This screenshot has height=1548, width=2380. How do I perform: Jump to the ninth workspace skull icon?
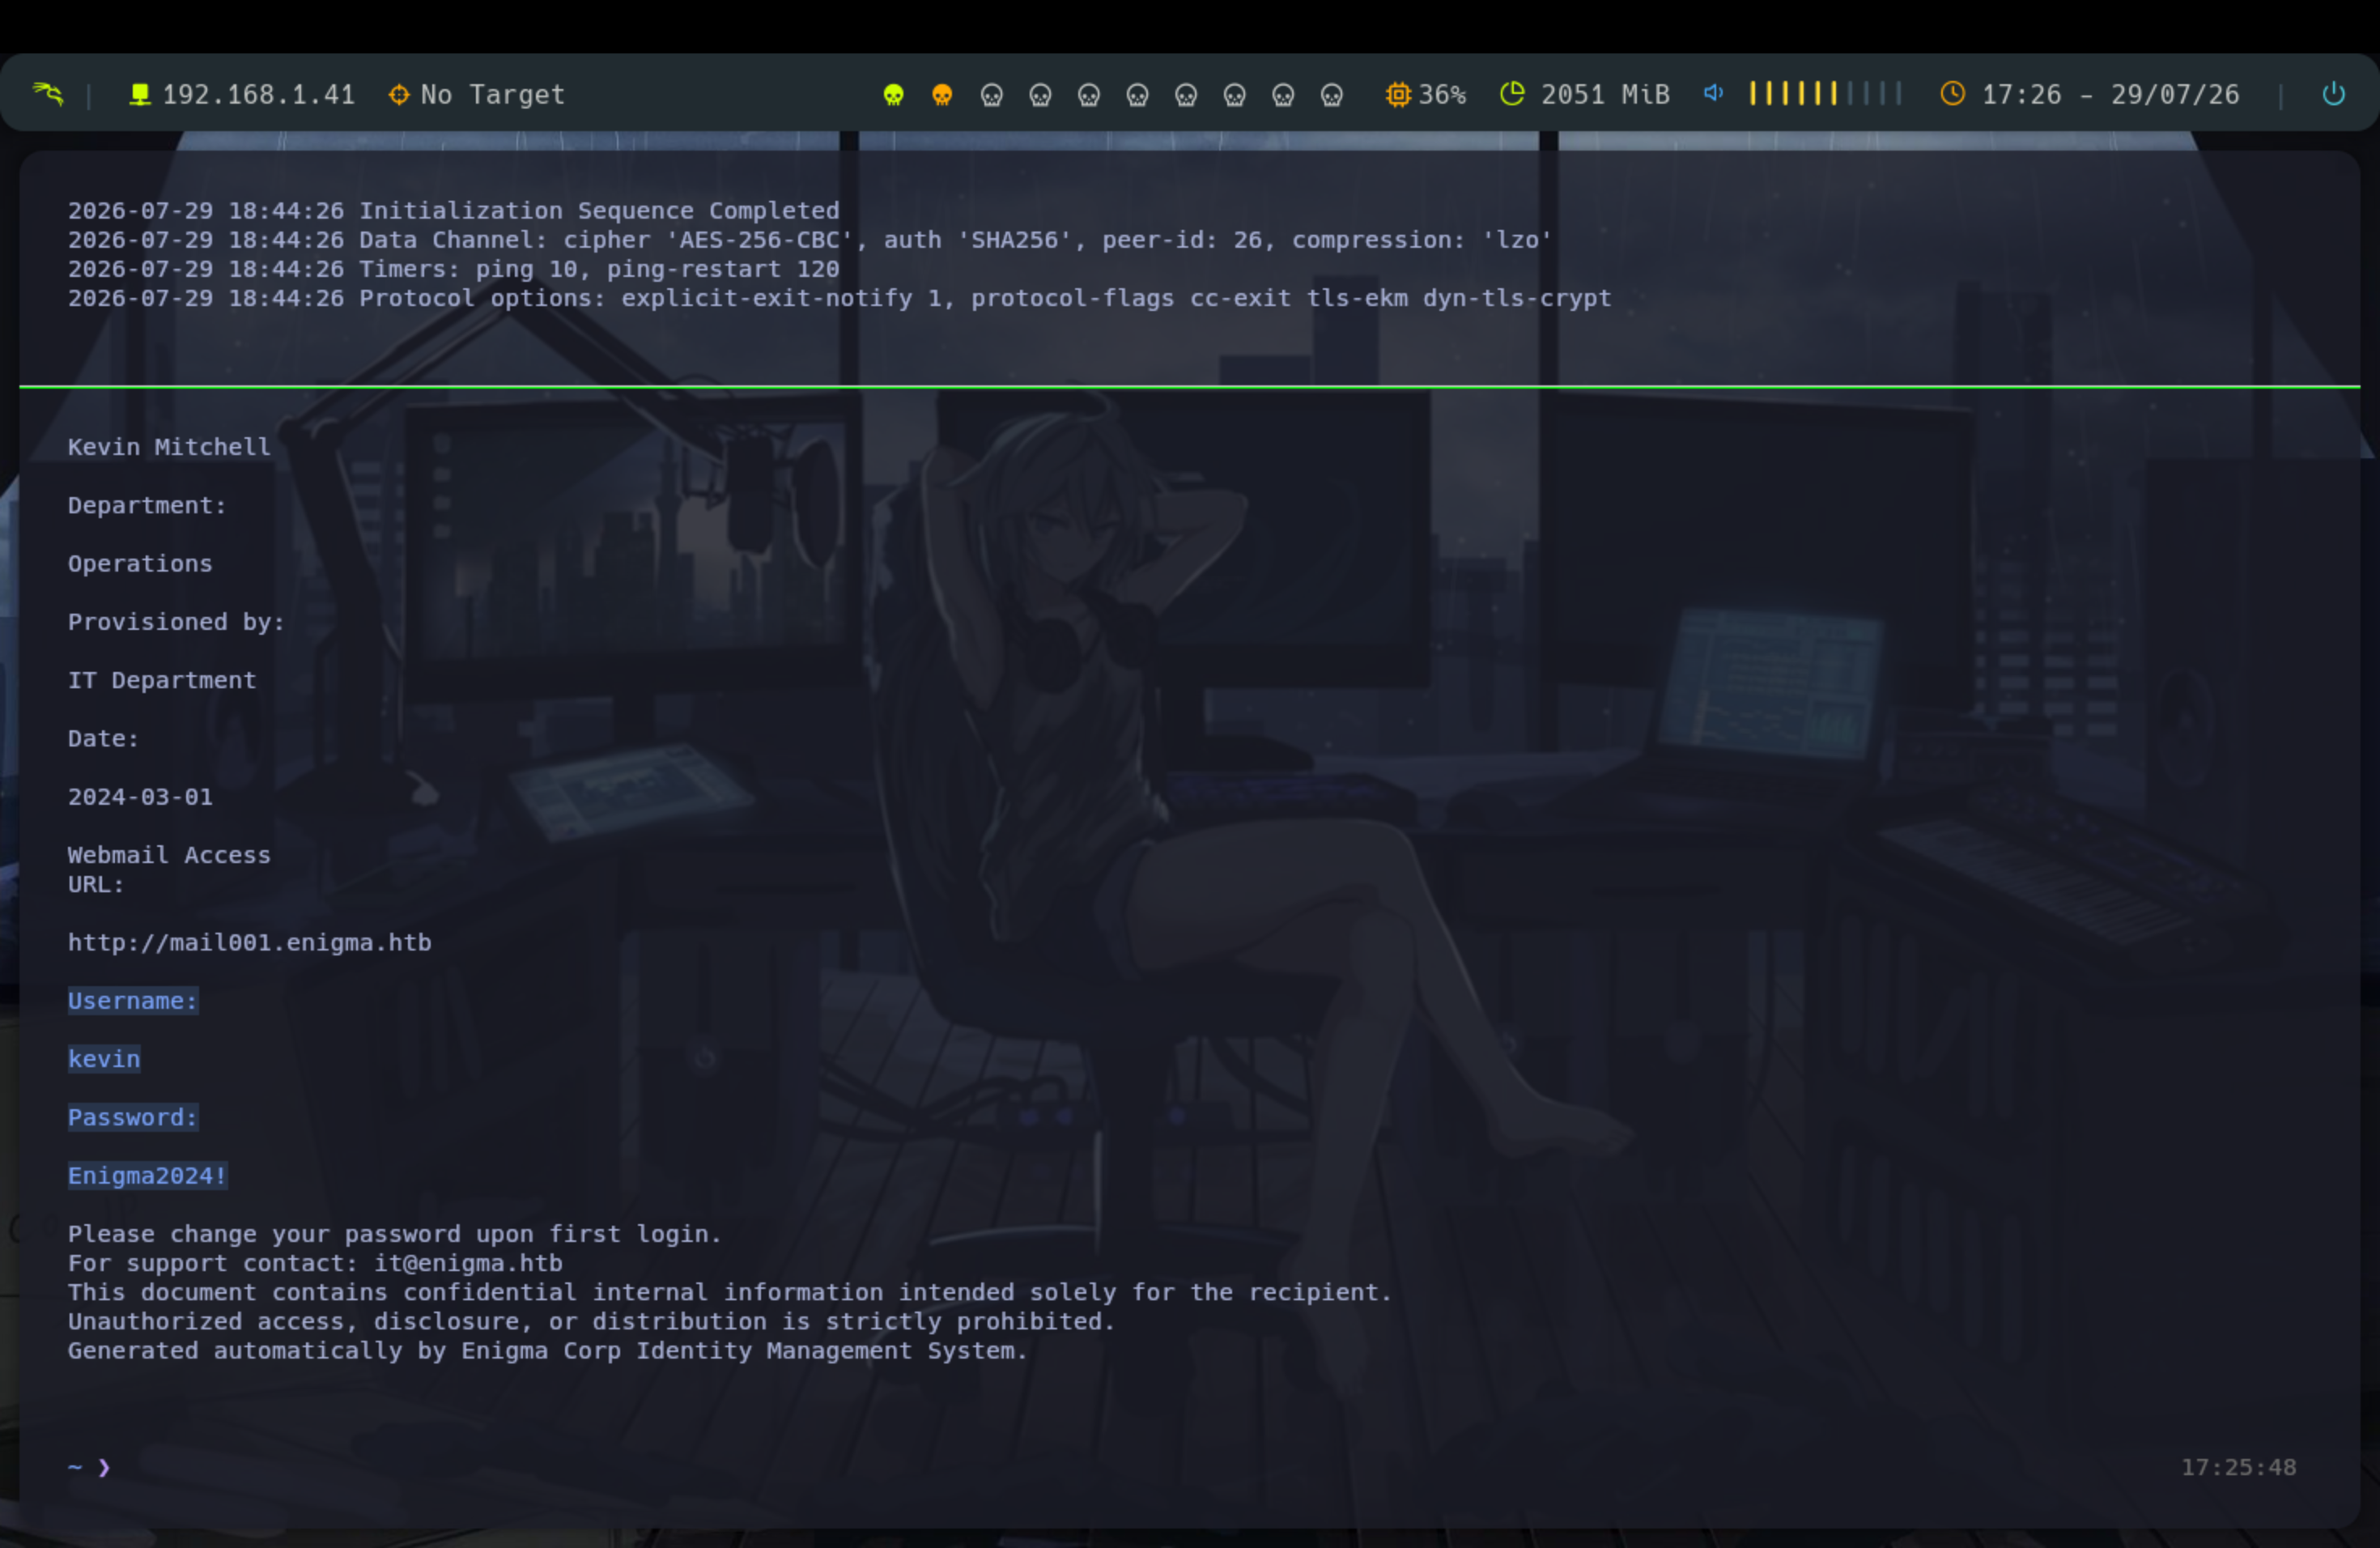[1283, 95]
